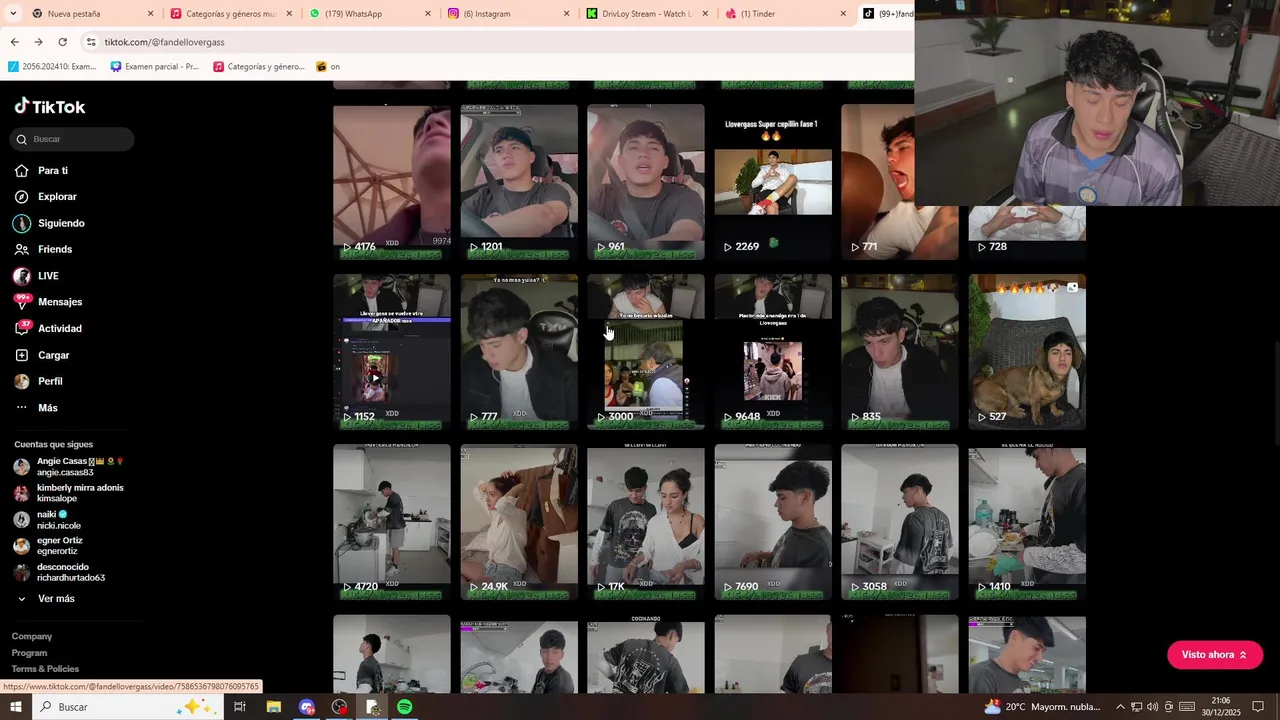
Task: Open the LIVE section
Action: tap(36, 276)
